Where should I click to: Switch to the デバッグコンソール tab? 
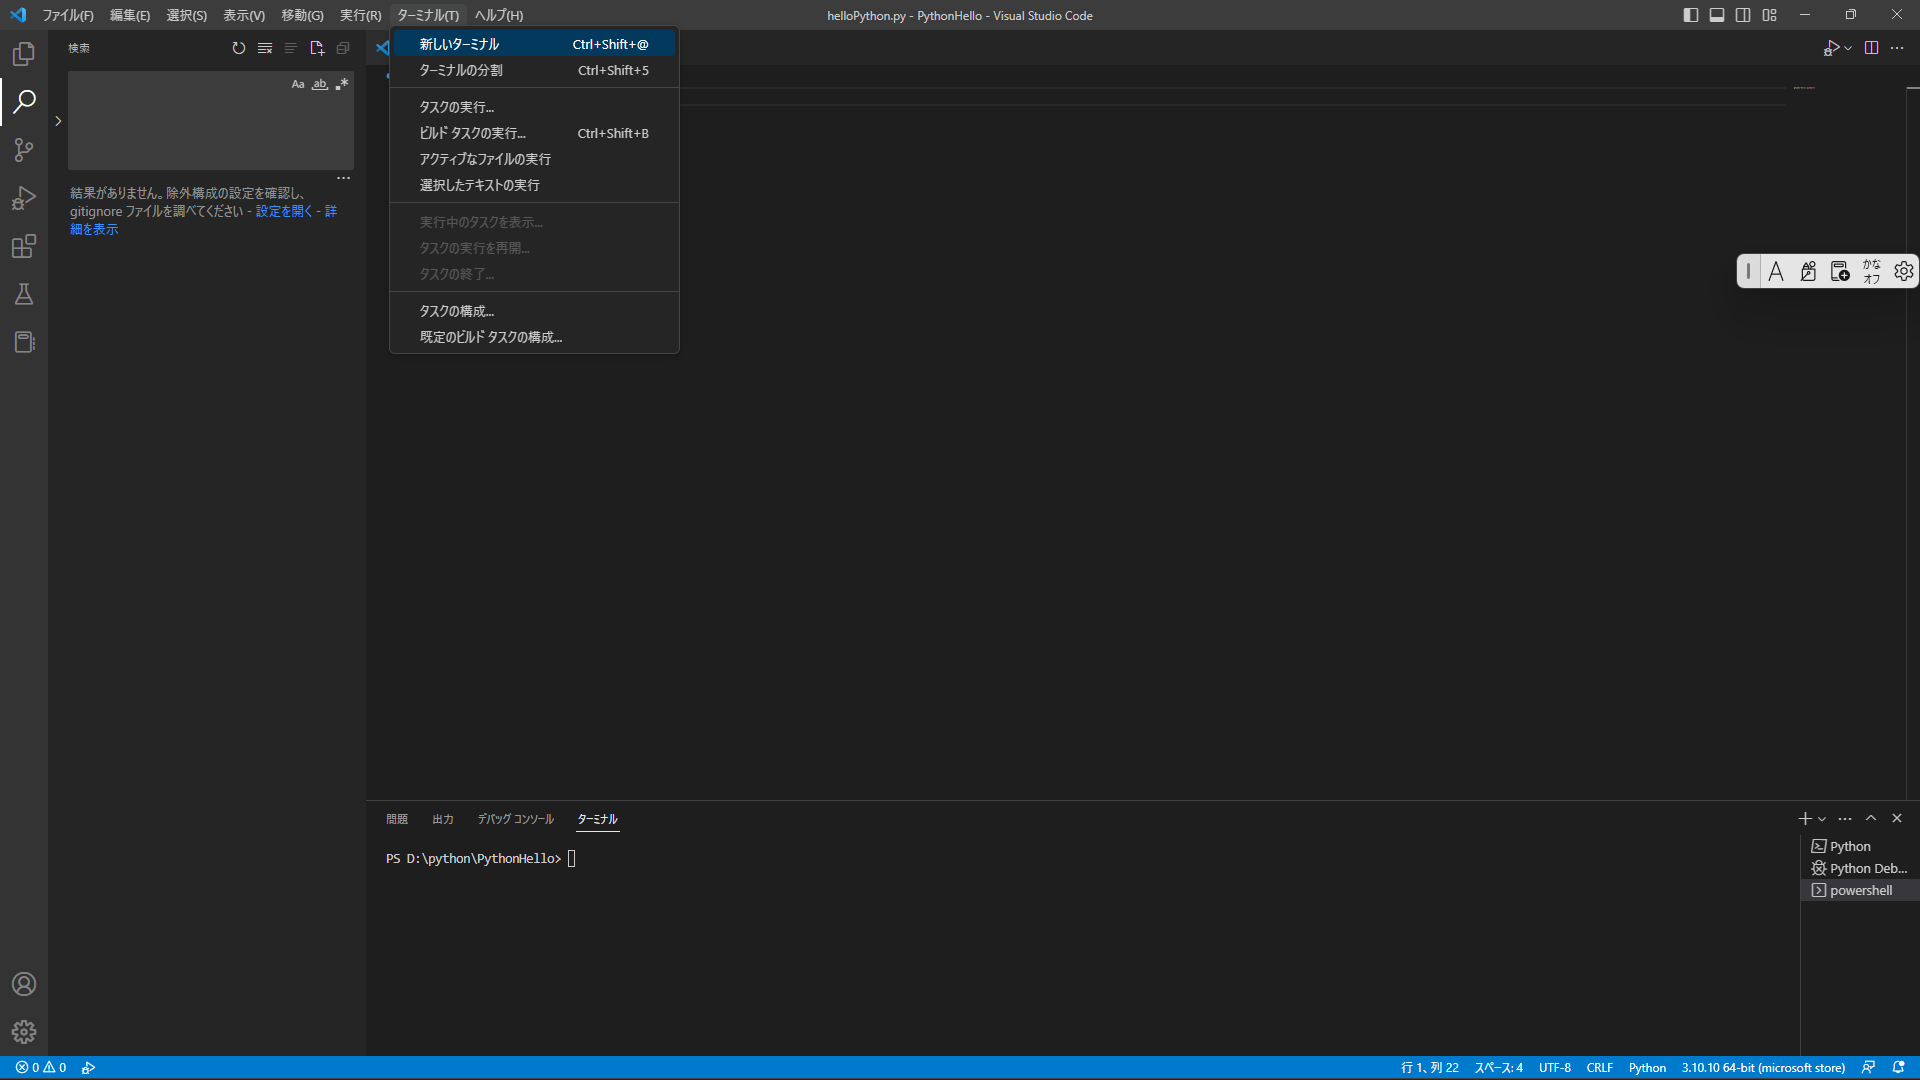click(515, 819)
